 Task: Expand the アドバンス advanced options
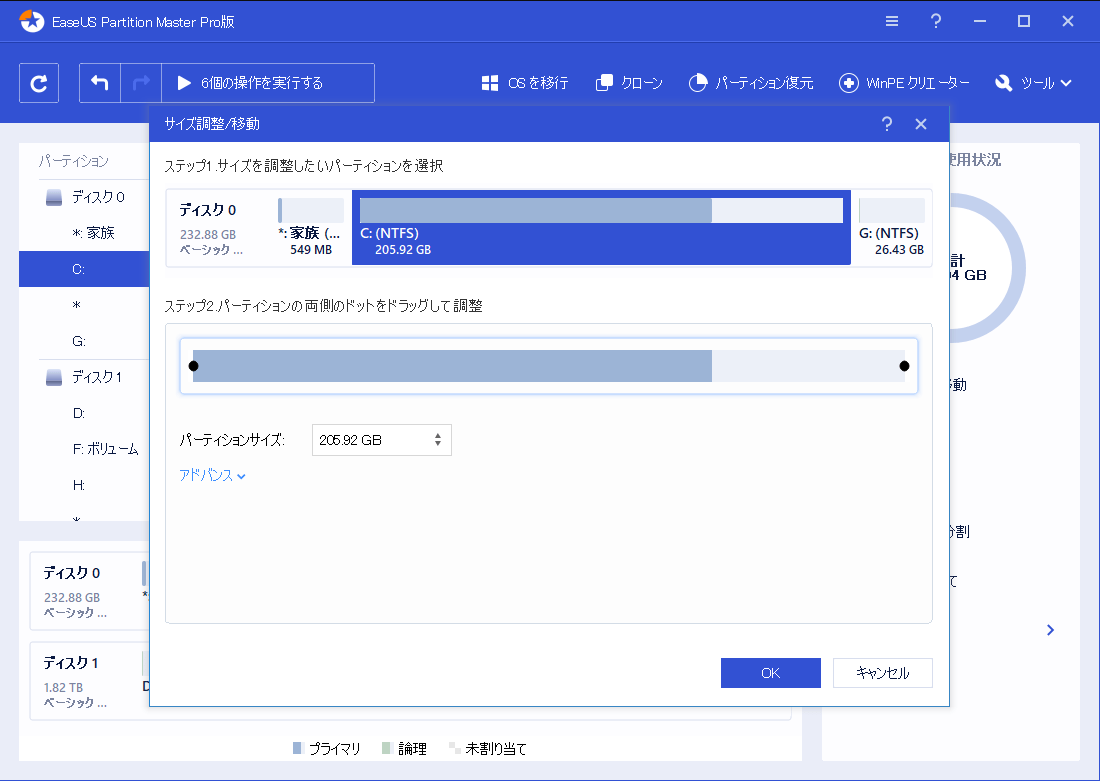(x=212, y=476)
